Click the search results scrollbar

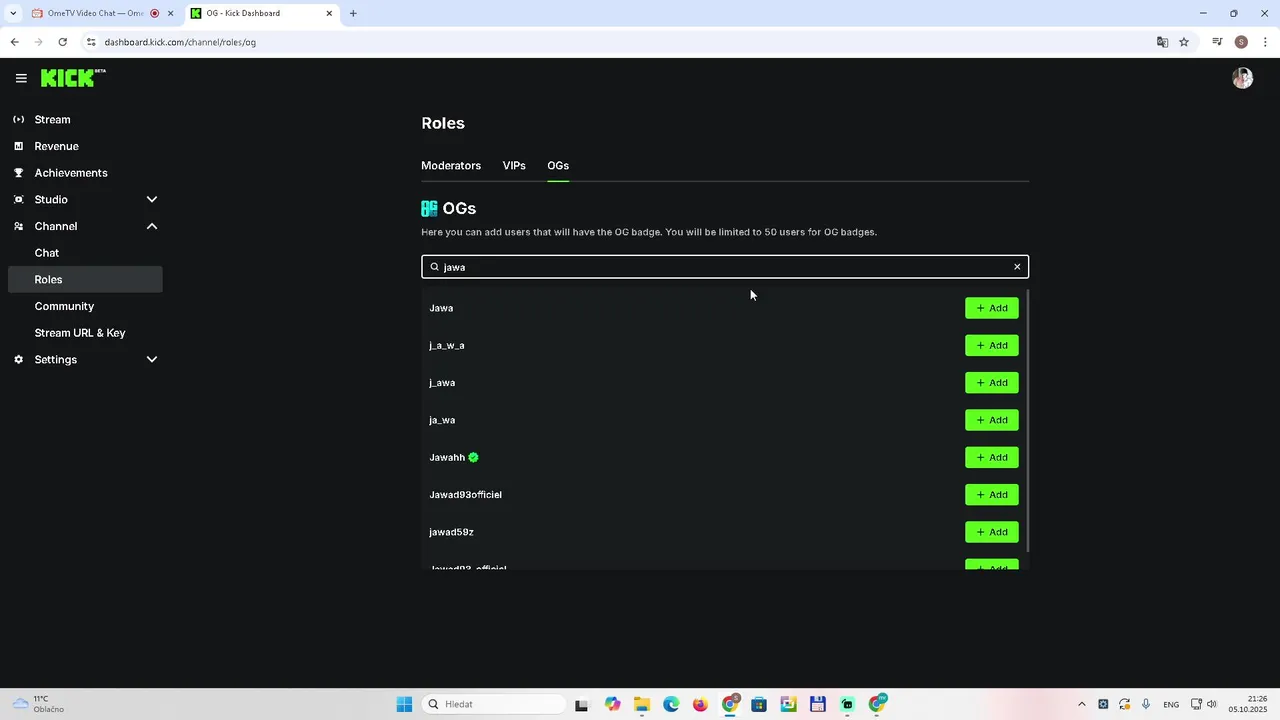pos(1027,420)
